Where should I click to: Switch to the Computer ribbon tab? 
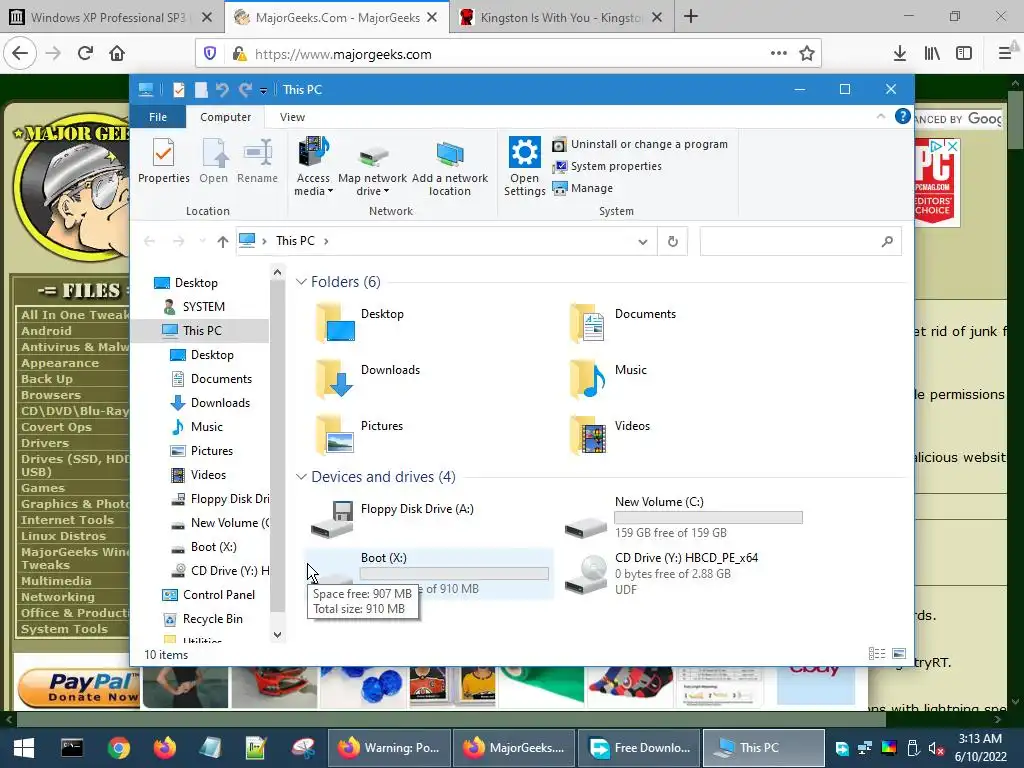pyautogui.click(x=225, y=117)
